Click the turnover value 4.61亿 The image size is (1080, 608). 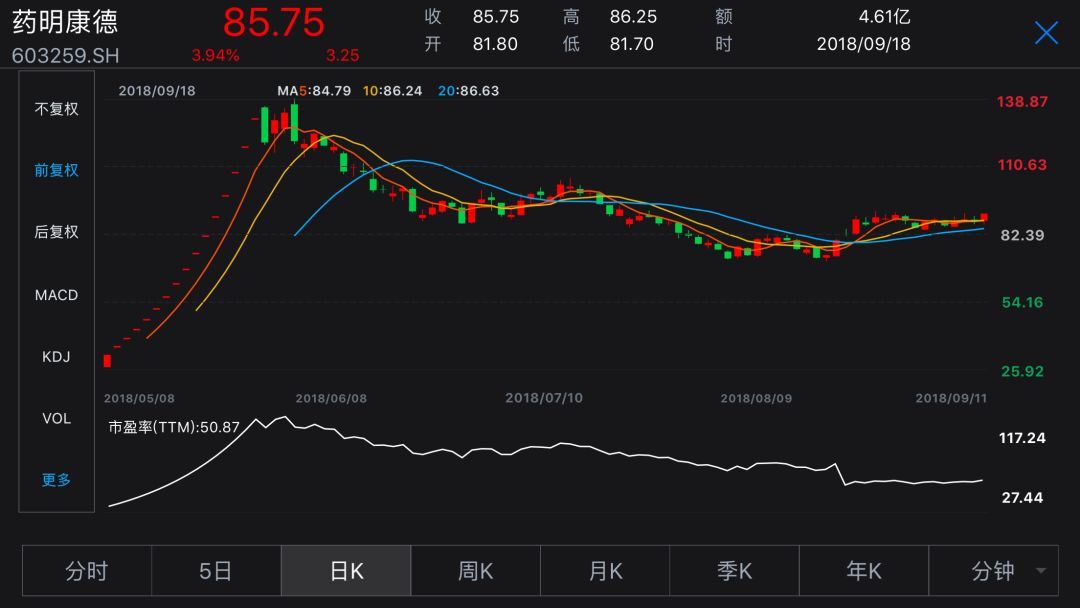pos(884,17)
